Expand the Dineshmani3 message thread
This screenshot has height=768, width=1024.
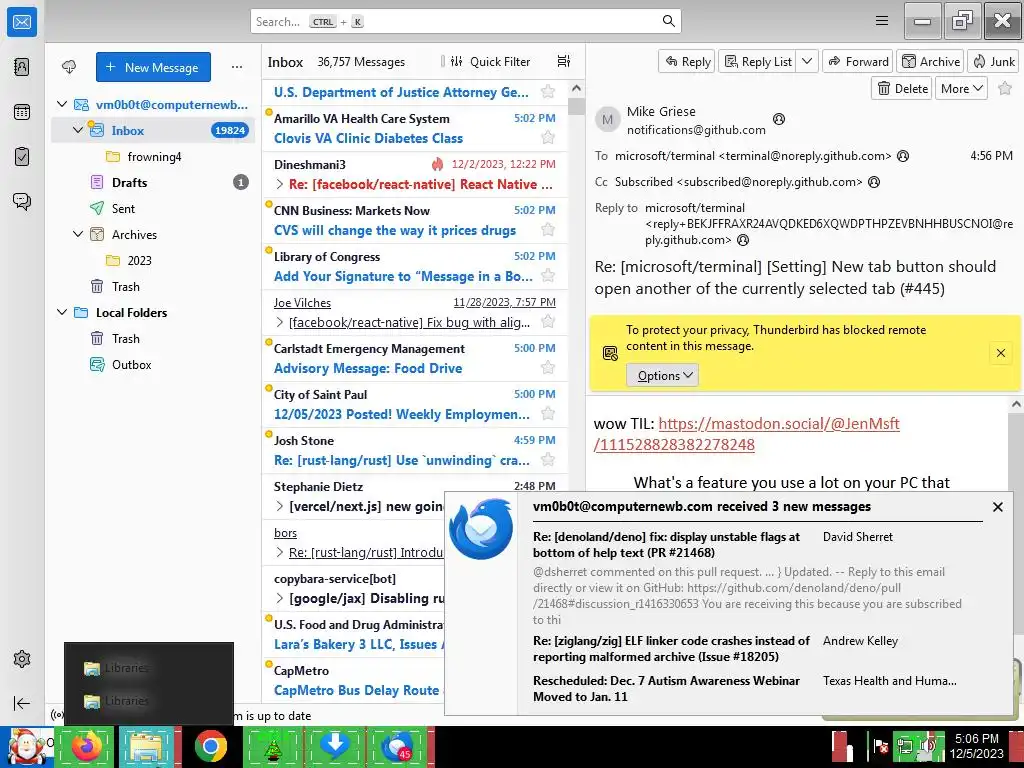(280, 184)
